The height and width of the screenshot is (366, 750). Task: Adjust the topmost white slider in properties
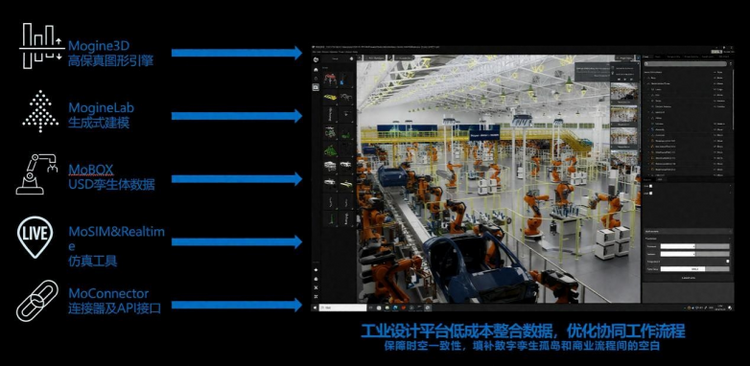coord(695,246)
